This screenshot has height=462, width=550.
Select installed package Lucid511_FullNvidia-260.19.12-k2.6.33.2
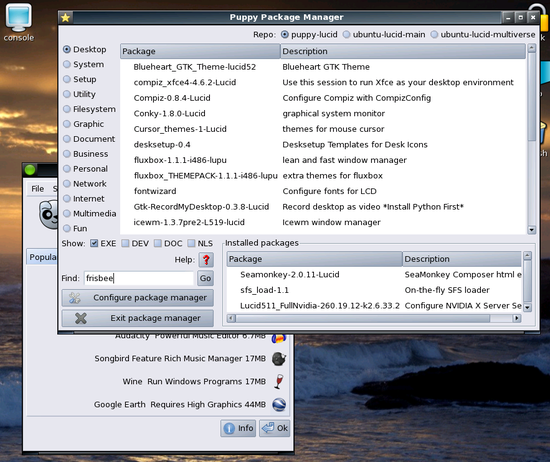click(375, 306)
